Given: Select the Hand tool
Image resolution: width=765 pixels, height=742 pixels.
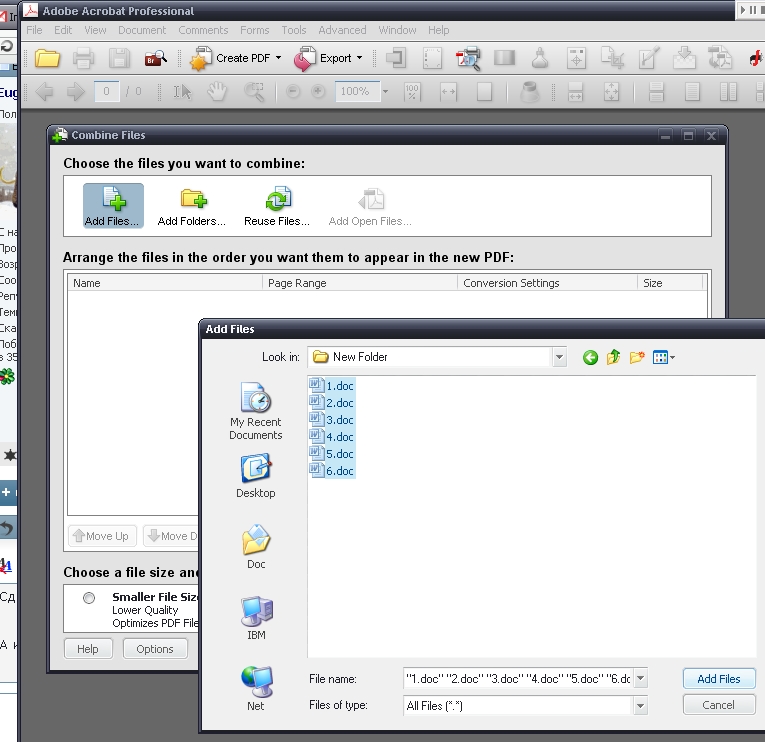Looking at the screenshot, I should coord(217,91).
